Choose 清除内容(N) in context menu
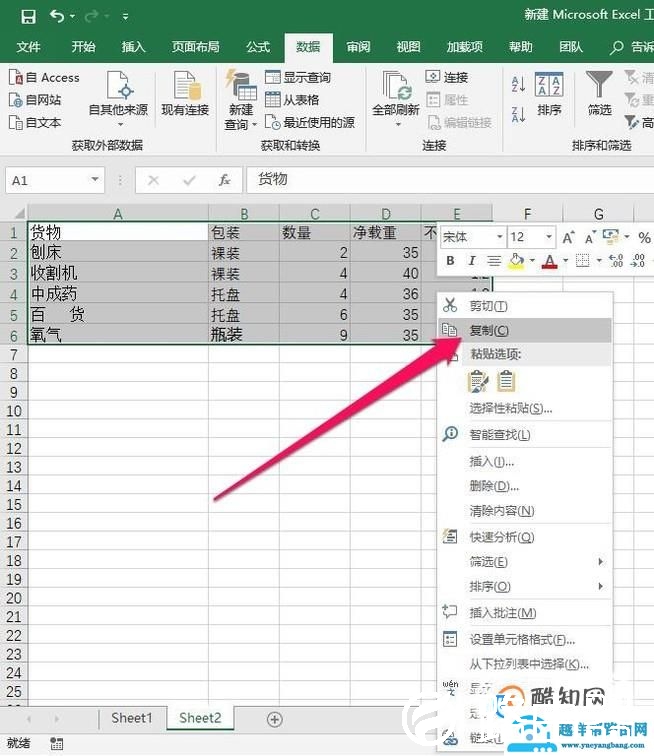 pyautogui.click(x=525, y=511)
